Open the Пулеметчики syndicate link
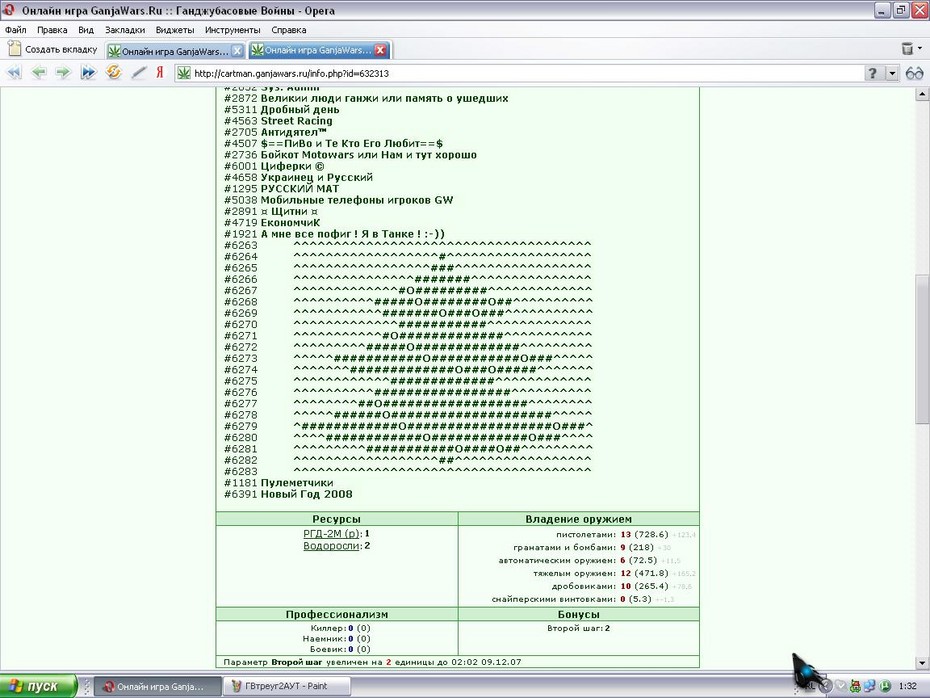Screen dimensions: 930x698 297,483
